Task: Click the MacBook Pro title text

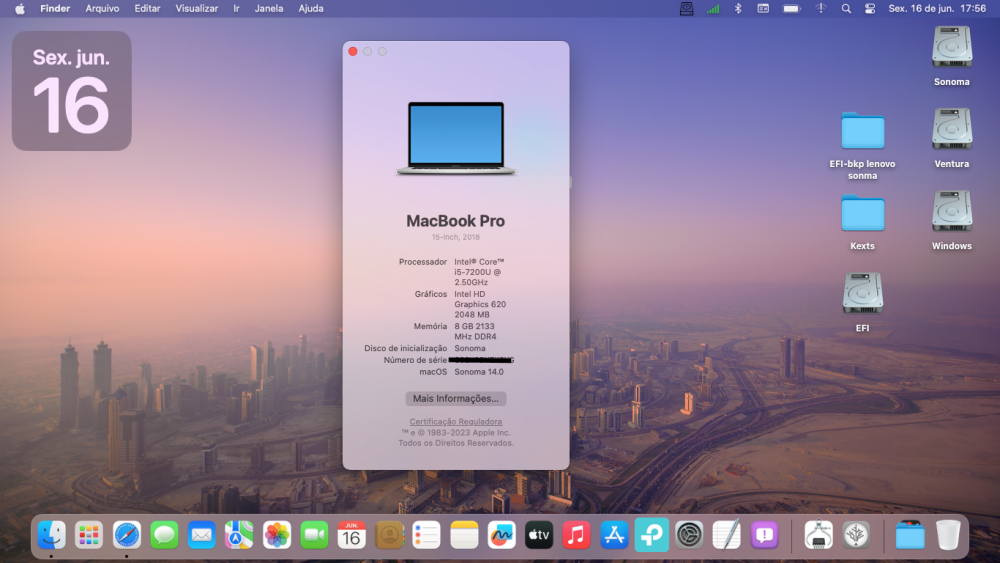Action: (x=455, y=221)
